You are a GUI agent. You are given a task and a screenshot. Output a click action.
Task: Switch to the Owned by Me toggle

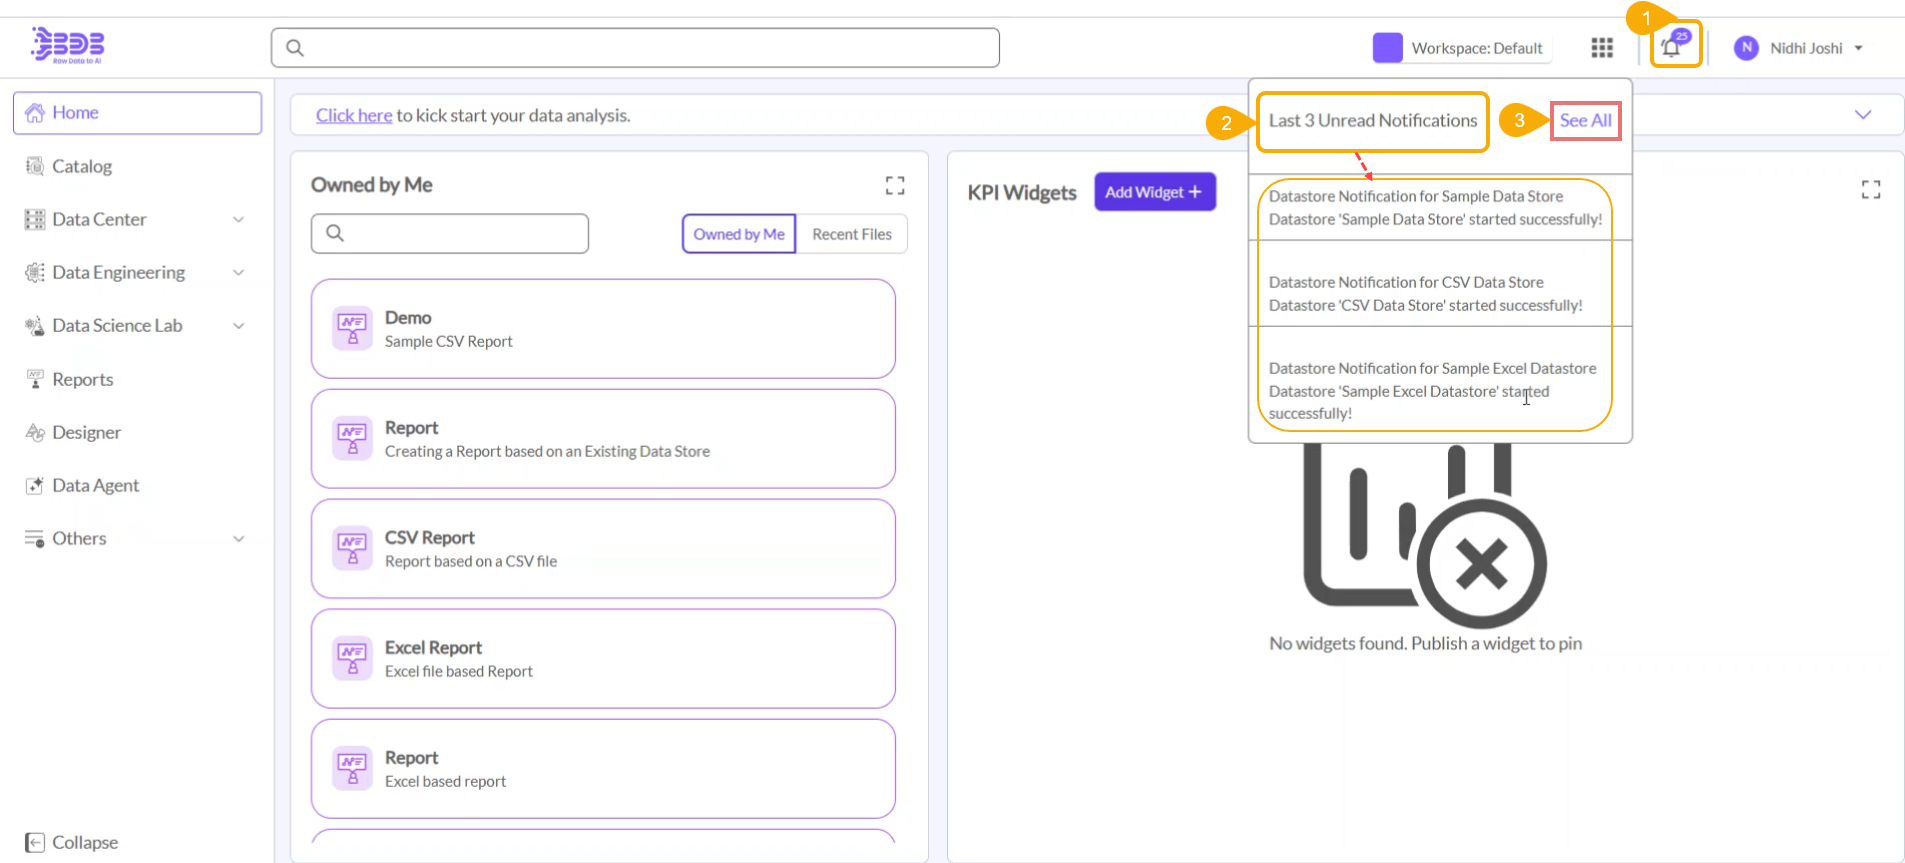(738, 234)
